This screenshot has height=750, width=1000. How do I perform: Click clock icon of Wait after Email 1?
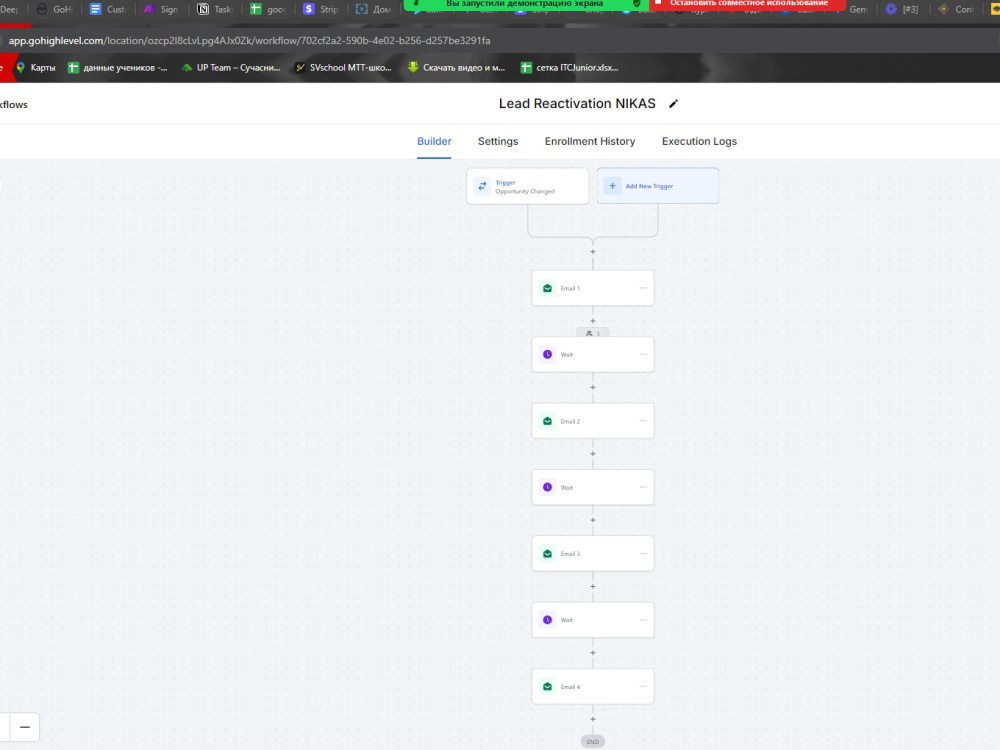tap(547, 355)
